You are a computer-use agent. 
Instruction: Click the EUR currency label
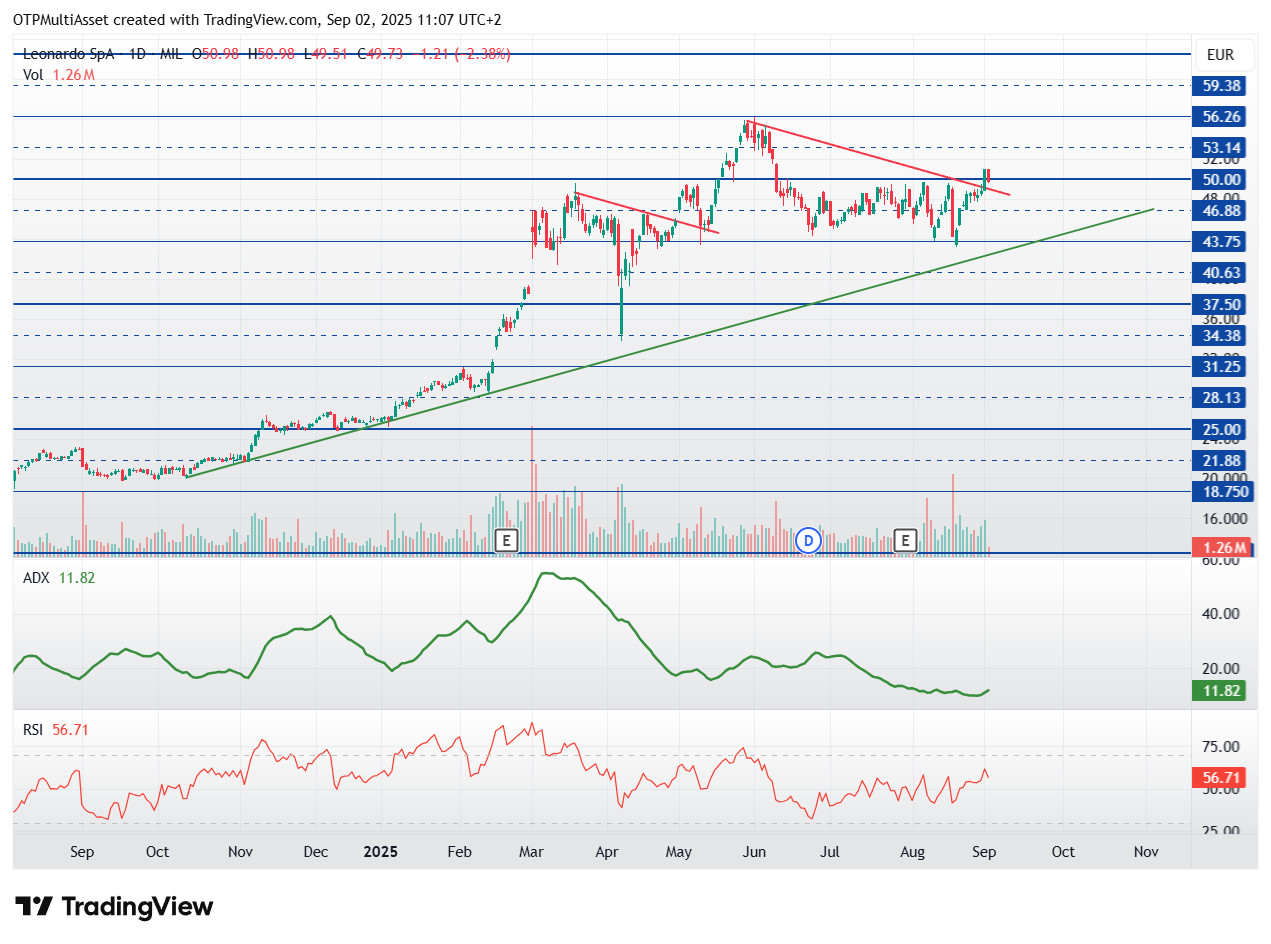pyautogui.click(x=1220, y=54)
